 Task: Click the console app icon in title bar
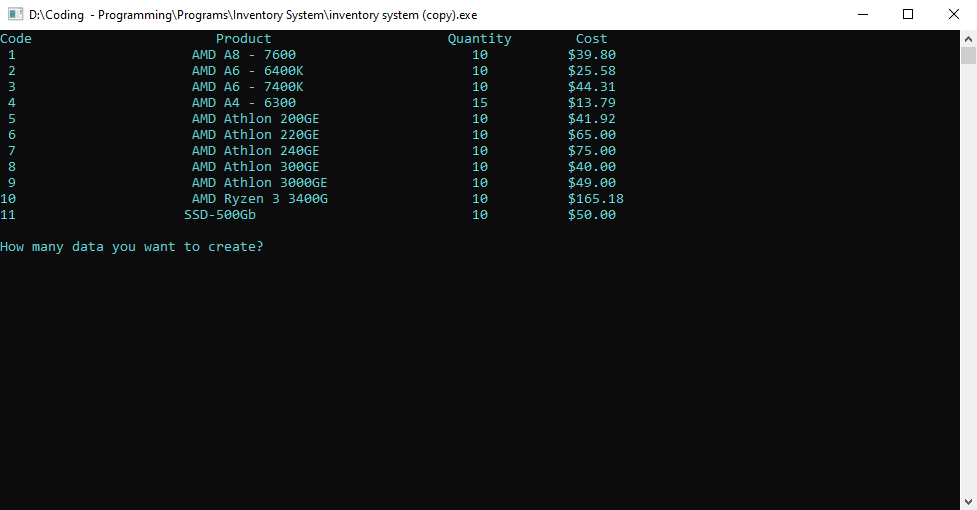click(x=15, y=15)
